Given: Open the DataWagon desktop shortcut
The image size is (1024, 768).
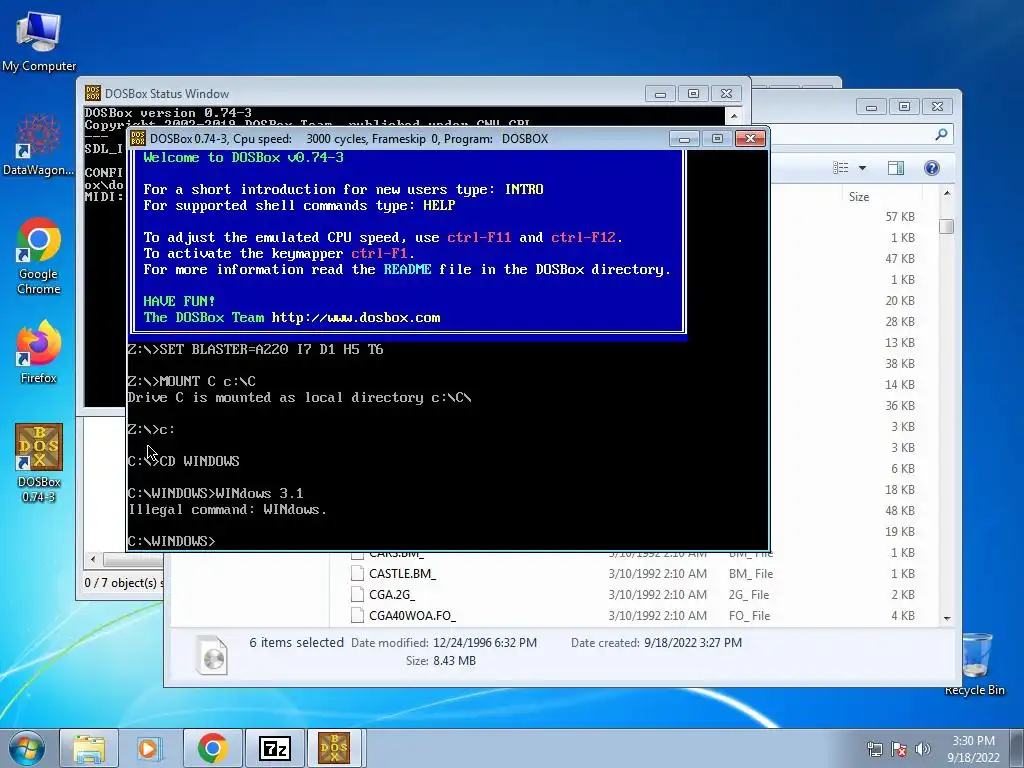Looking at the screenshot, I should tap(39, 144).
